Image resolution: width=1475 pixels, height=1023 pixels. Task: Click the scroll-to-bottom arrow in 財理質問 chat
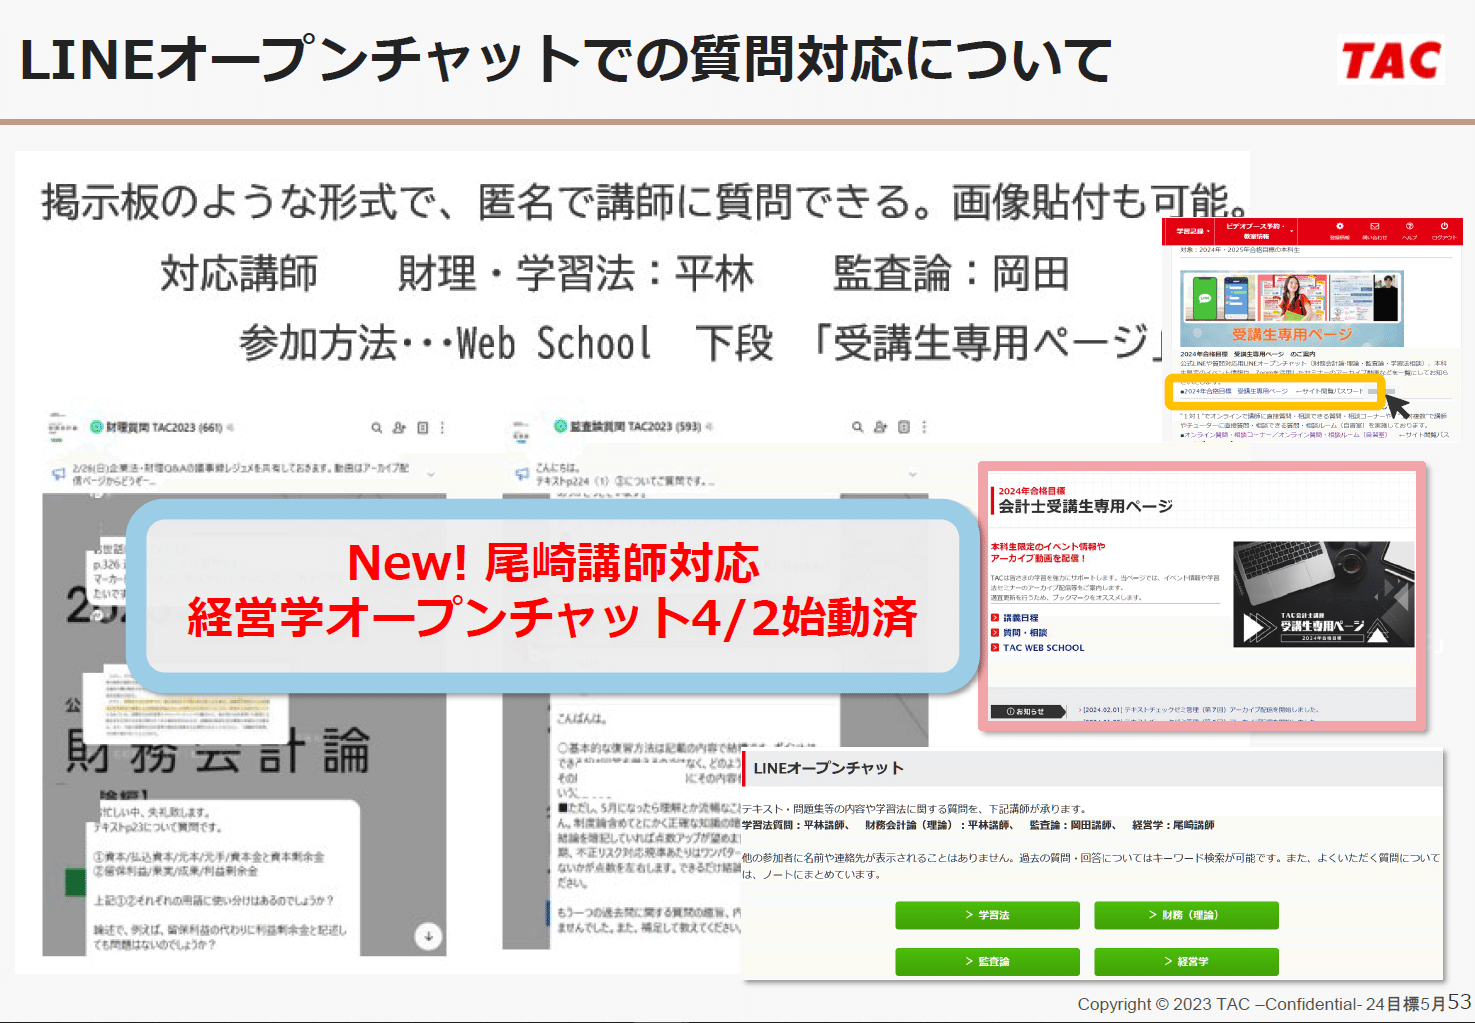430,938
